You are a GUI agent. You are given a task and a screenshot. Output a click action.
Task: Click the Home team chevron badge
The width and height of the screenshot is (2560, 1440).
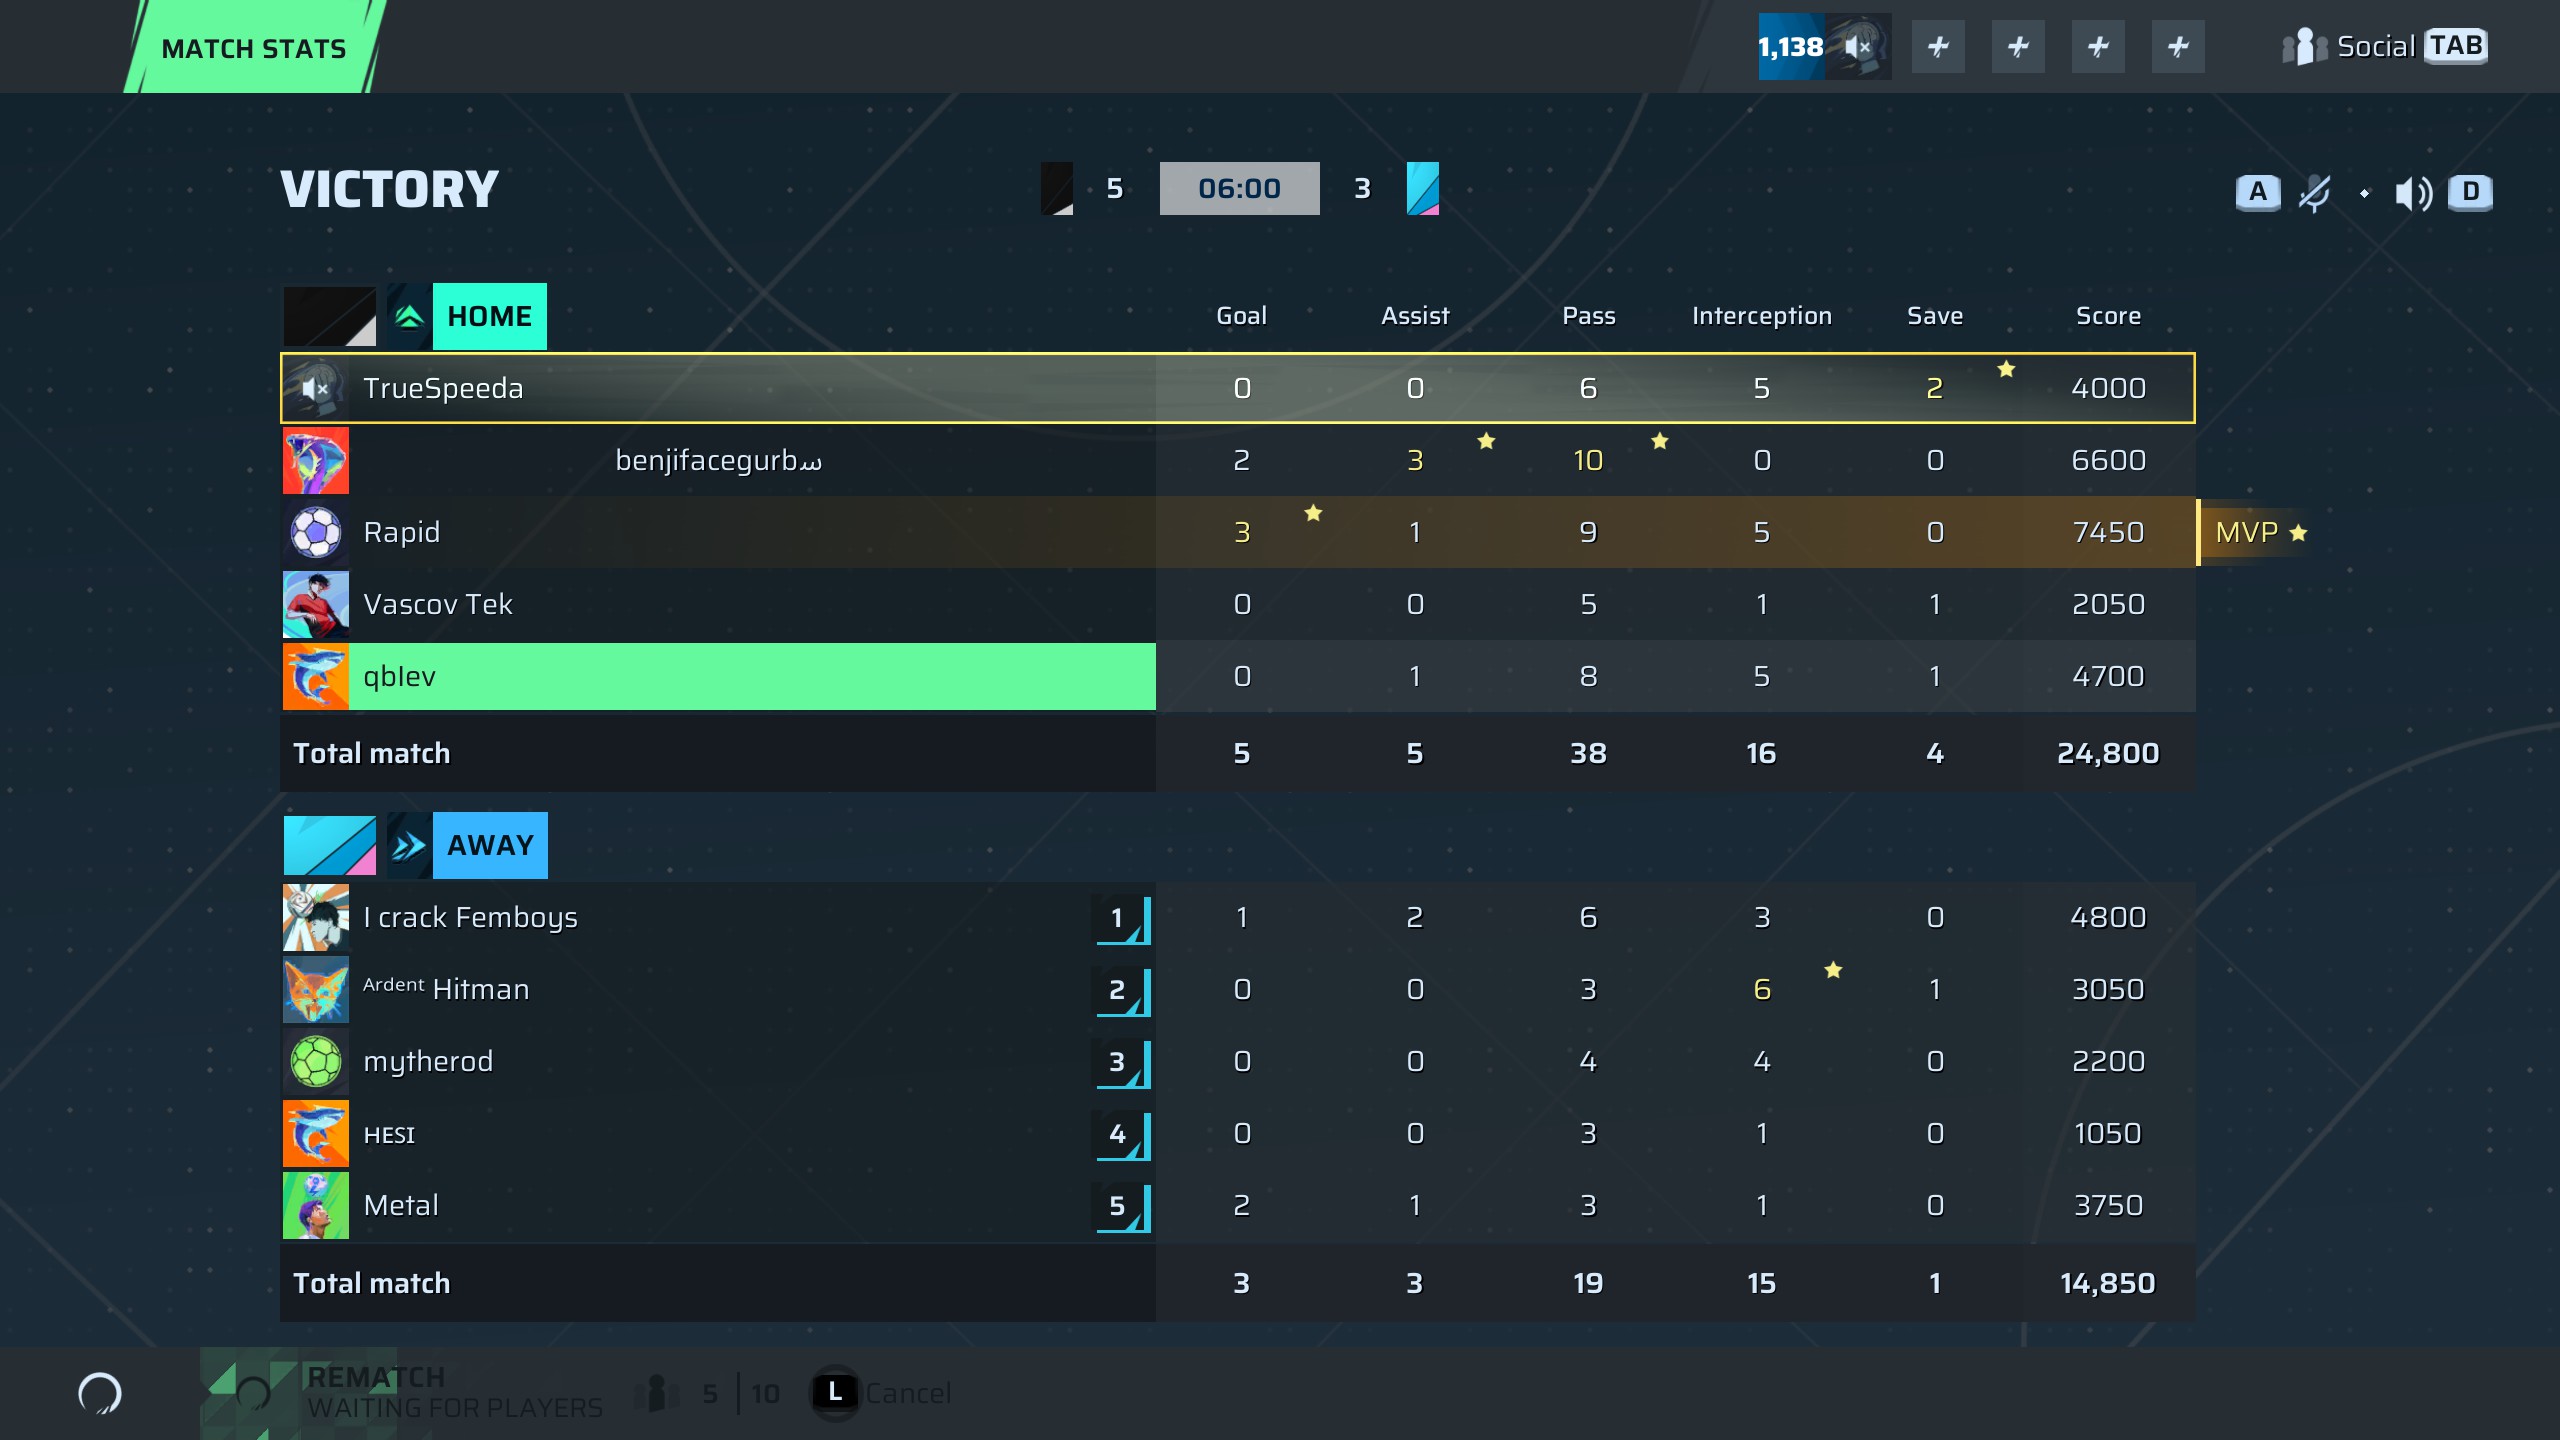tap(409, 317)
